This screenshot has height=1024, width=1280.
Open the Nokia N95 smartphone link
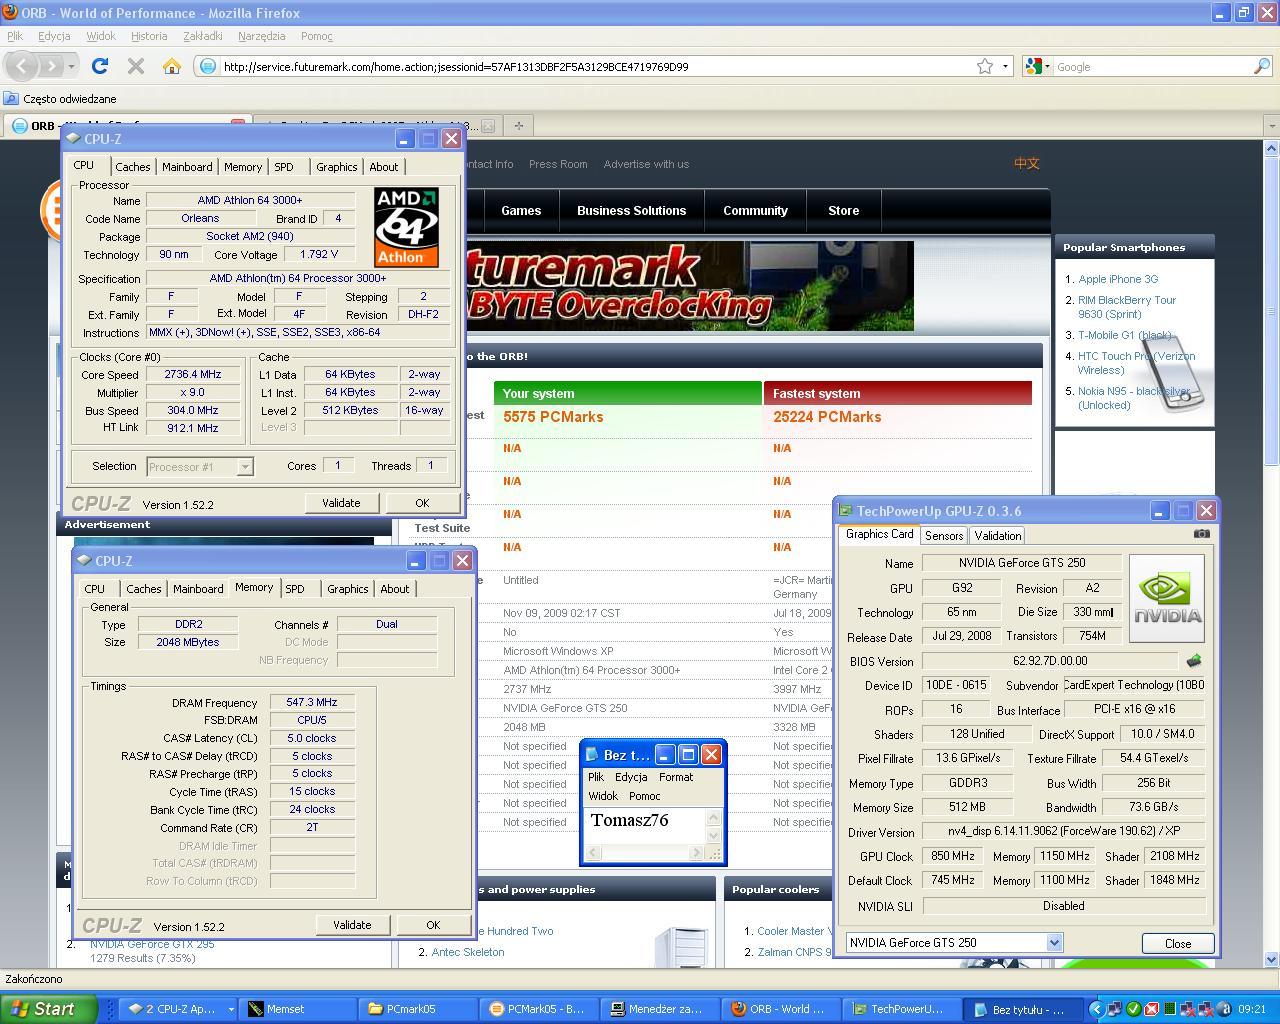coord(1134,398)
